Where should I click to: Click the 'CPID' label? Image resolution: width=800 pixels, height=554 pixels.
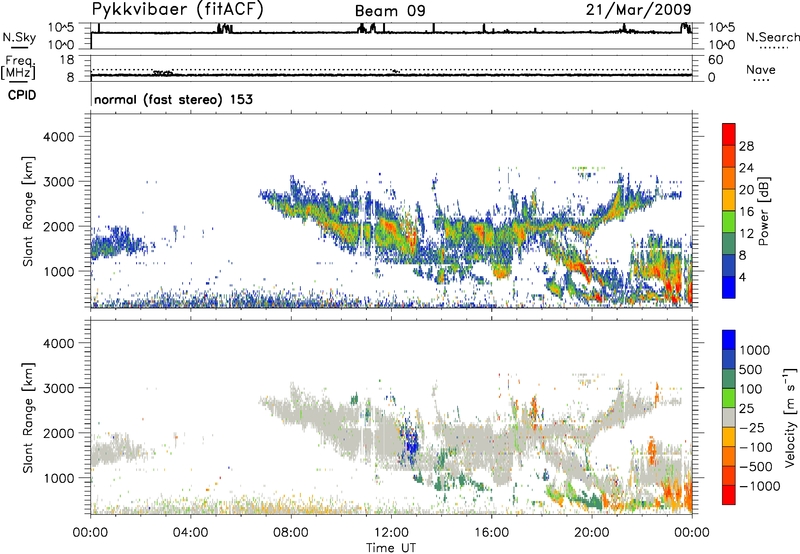click(x=22, y=95)
